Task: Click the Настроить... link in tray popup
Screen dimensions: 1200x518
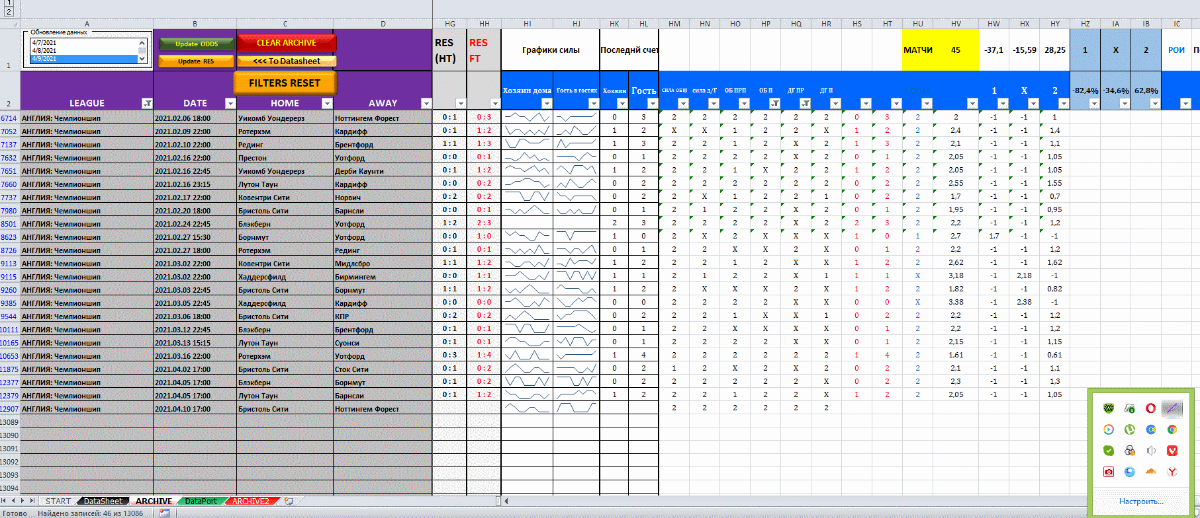Action: pos(1140,500)
